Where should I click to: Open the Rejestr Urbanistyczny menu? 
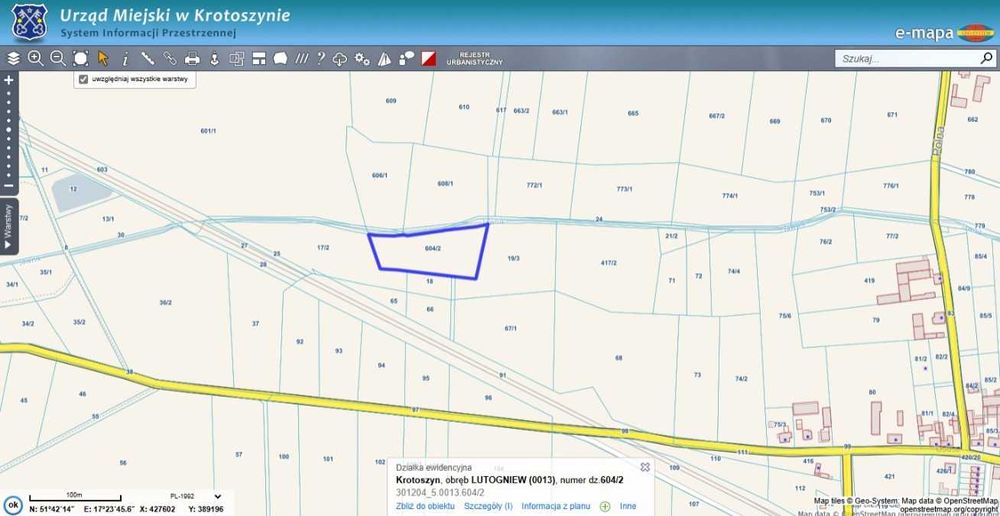(474, 59)
